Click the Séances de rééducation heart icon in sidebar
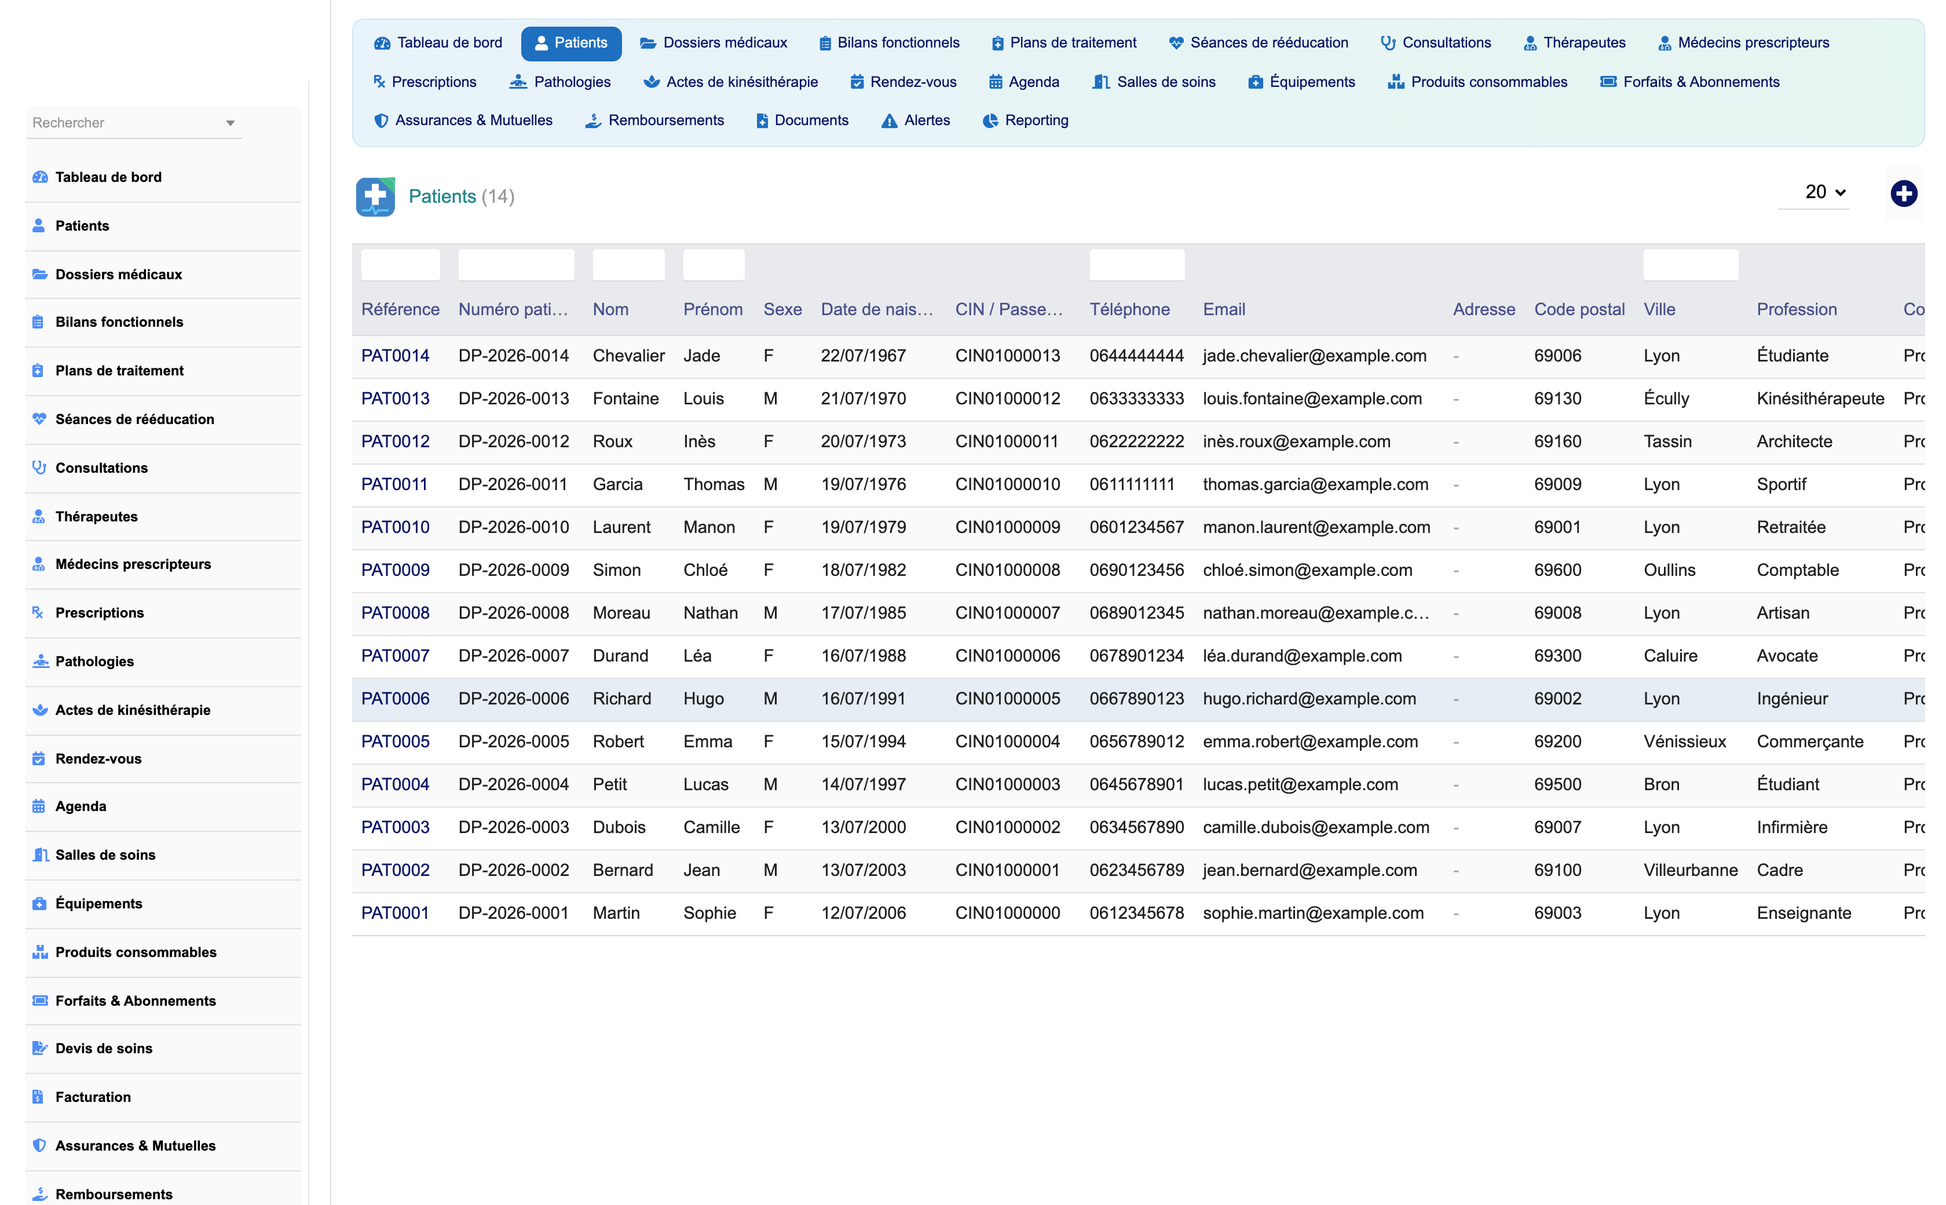 40,419
